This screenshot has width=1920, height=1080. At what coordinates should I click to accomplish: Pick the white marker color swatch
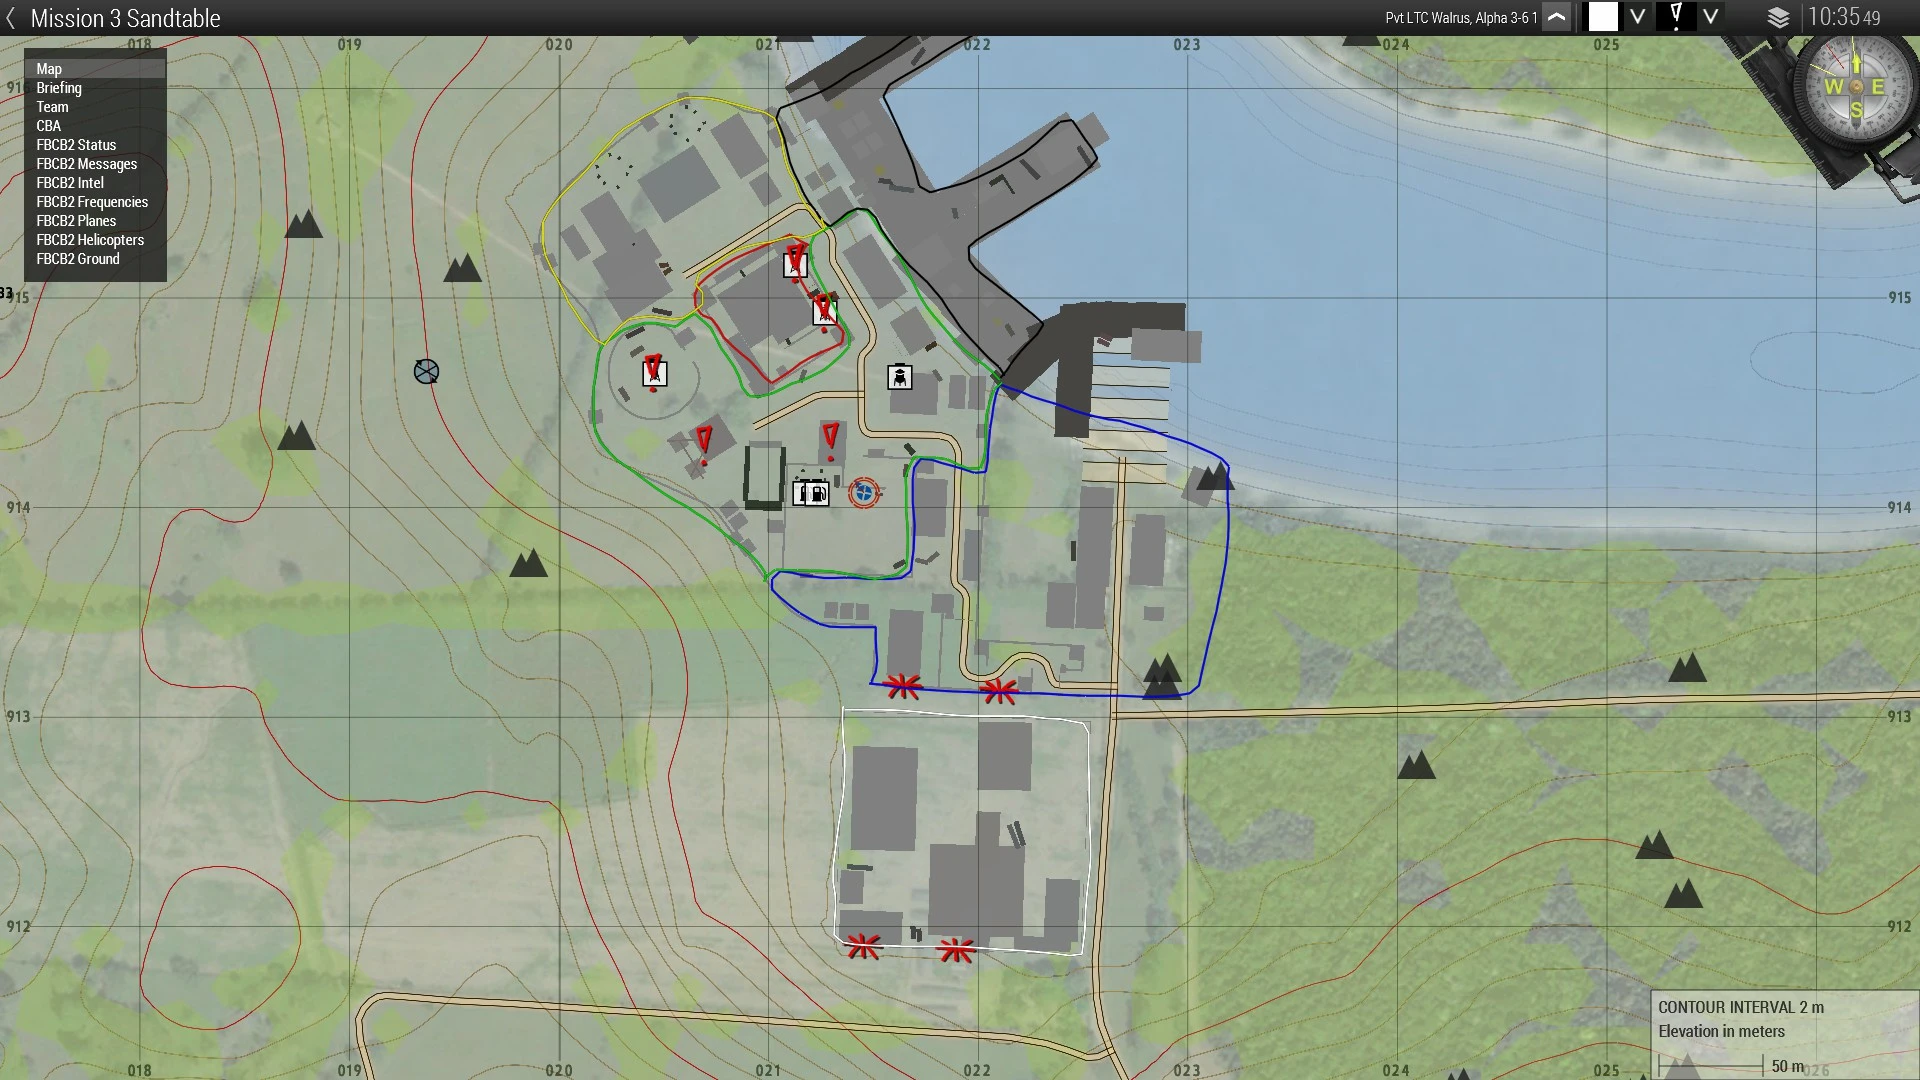coord(1603,18)
